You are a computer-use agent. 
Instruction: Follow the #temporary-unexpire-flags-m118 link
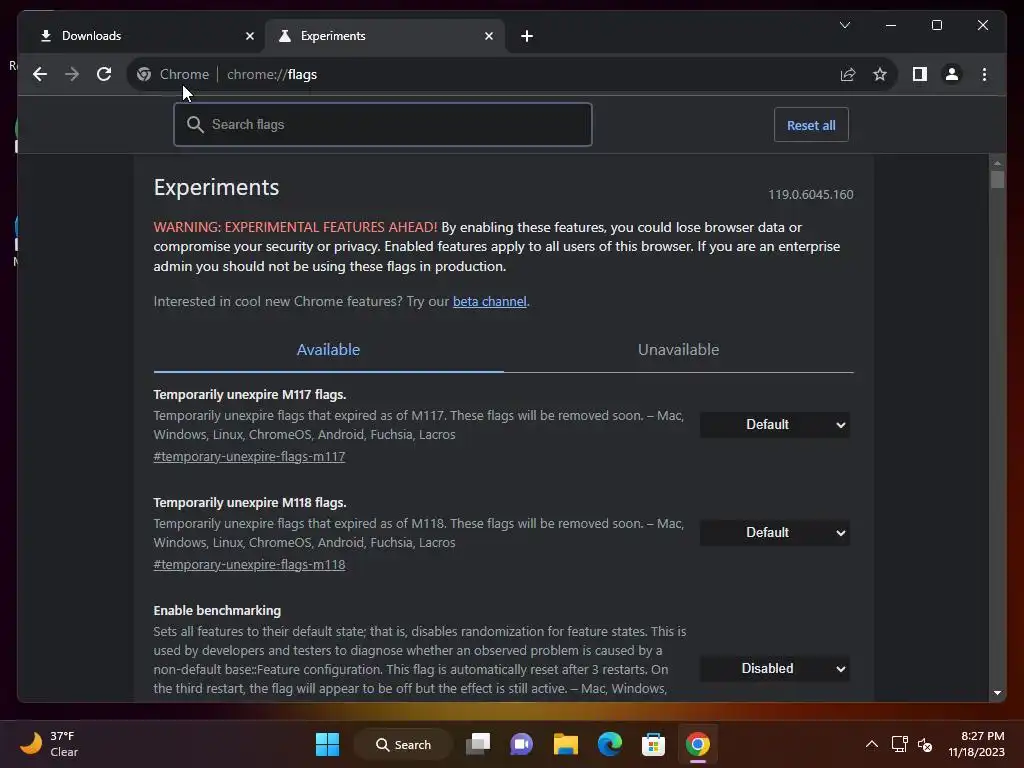coord(249,565)
